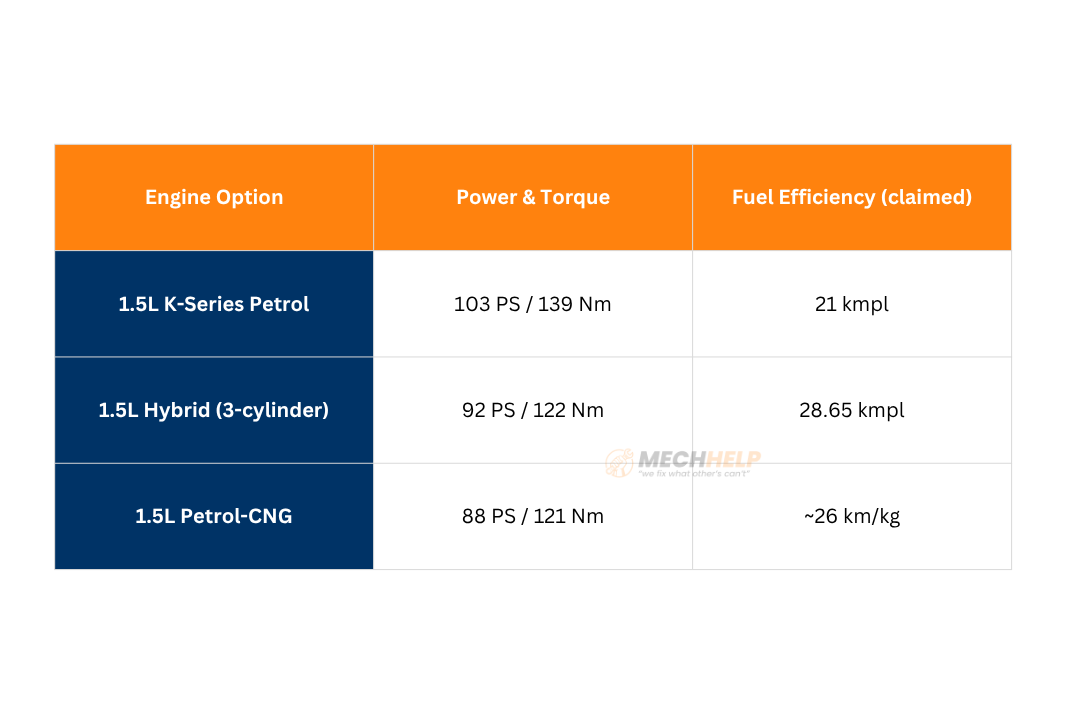Select the ~26 km/kg efficiency cell
The image size is (1080, 720).
[x=852, y=517]
